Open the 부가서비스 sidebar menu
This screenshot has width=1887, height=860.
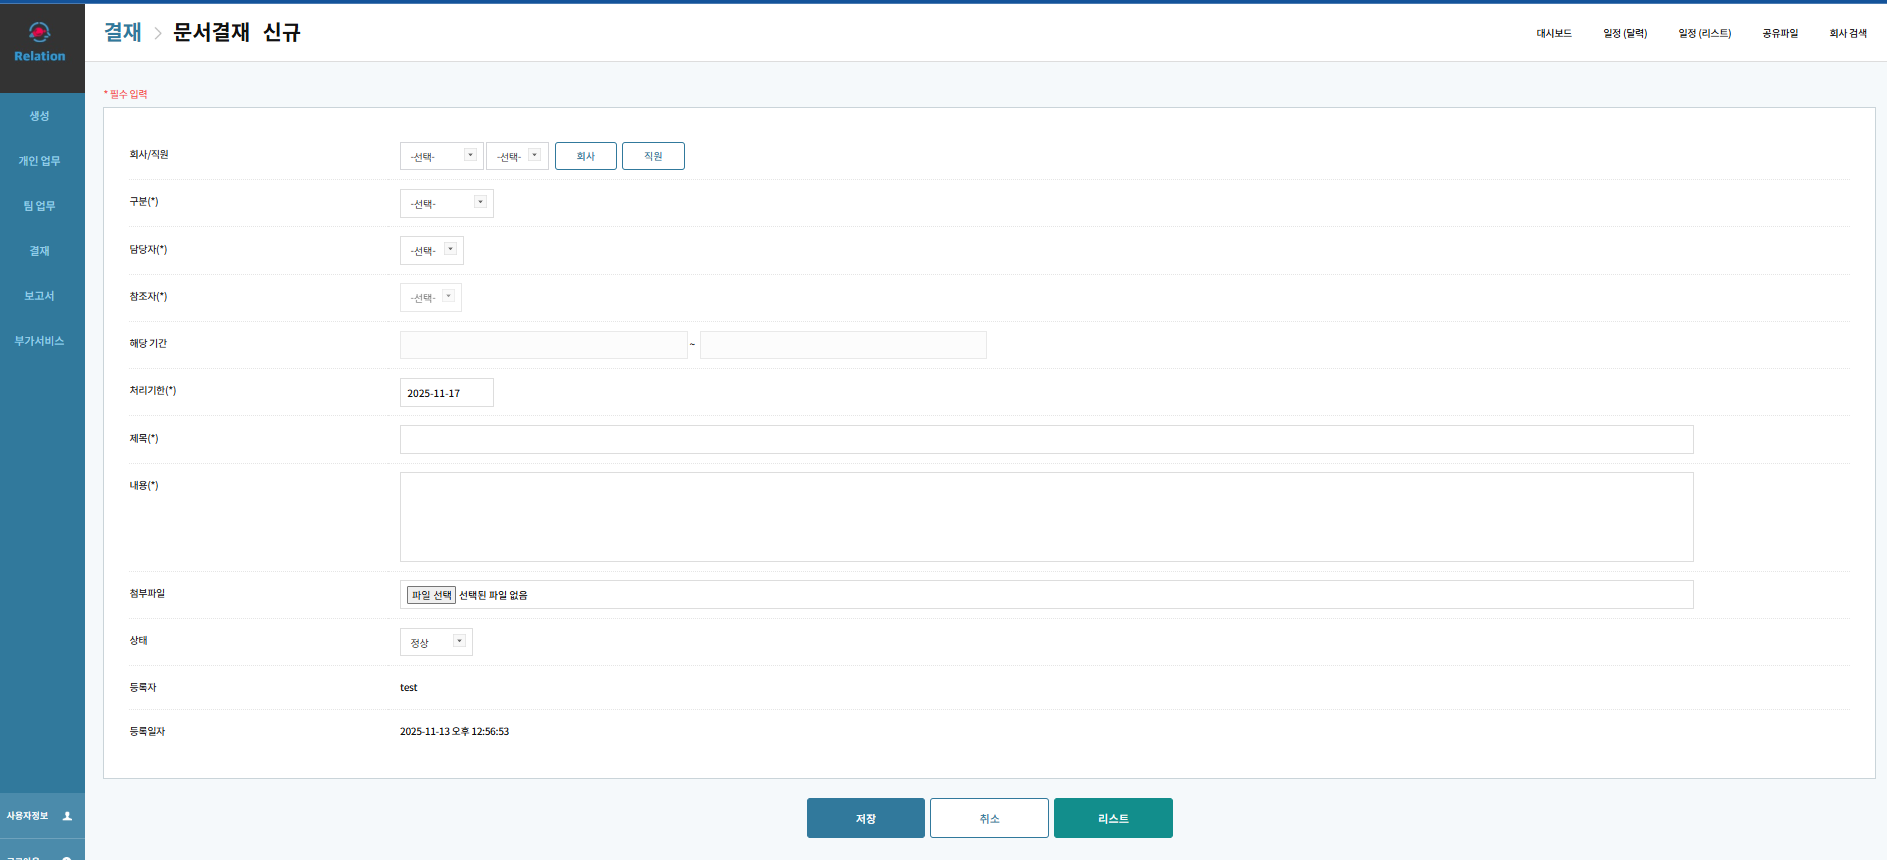[x=40, y=341]
